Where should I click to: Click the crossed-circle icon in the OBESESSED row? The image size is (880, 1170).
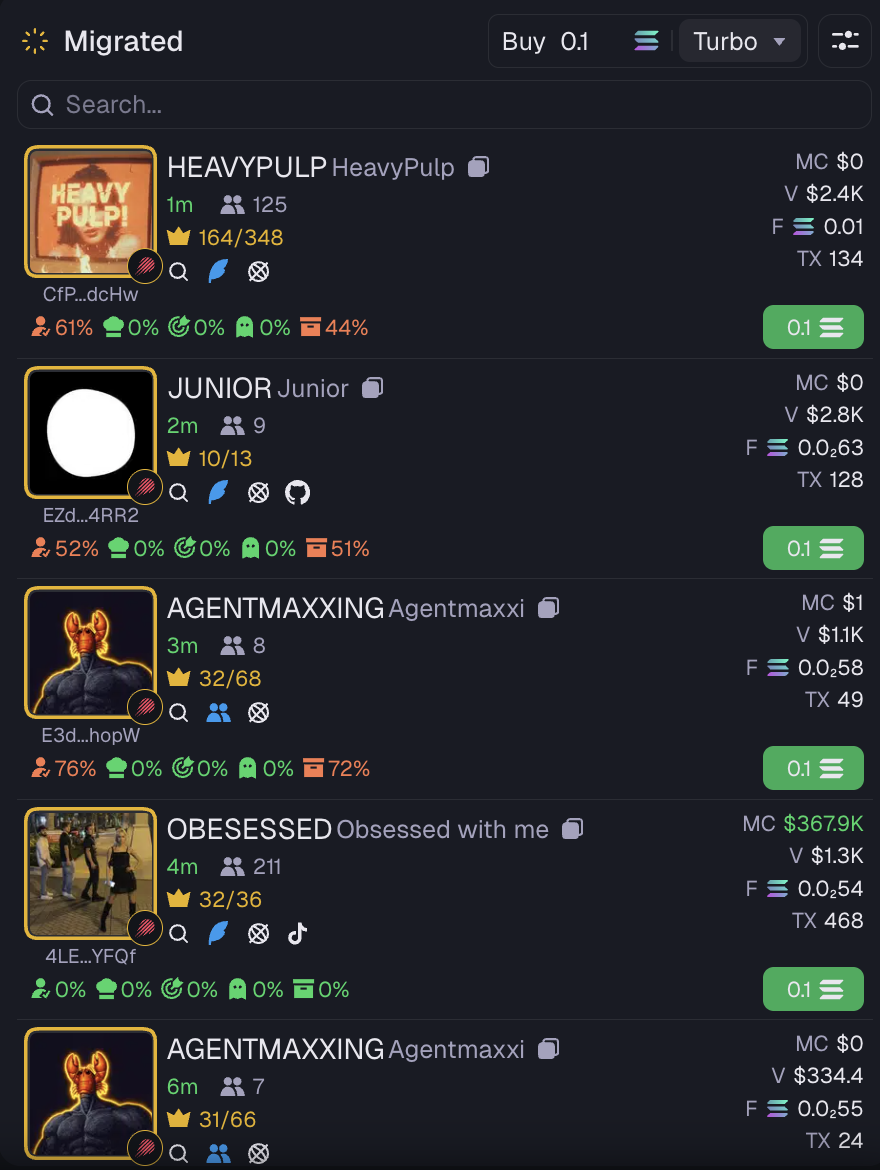[x=258, y=933]
